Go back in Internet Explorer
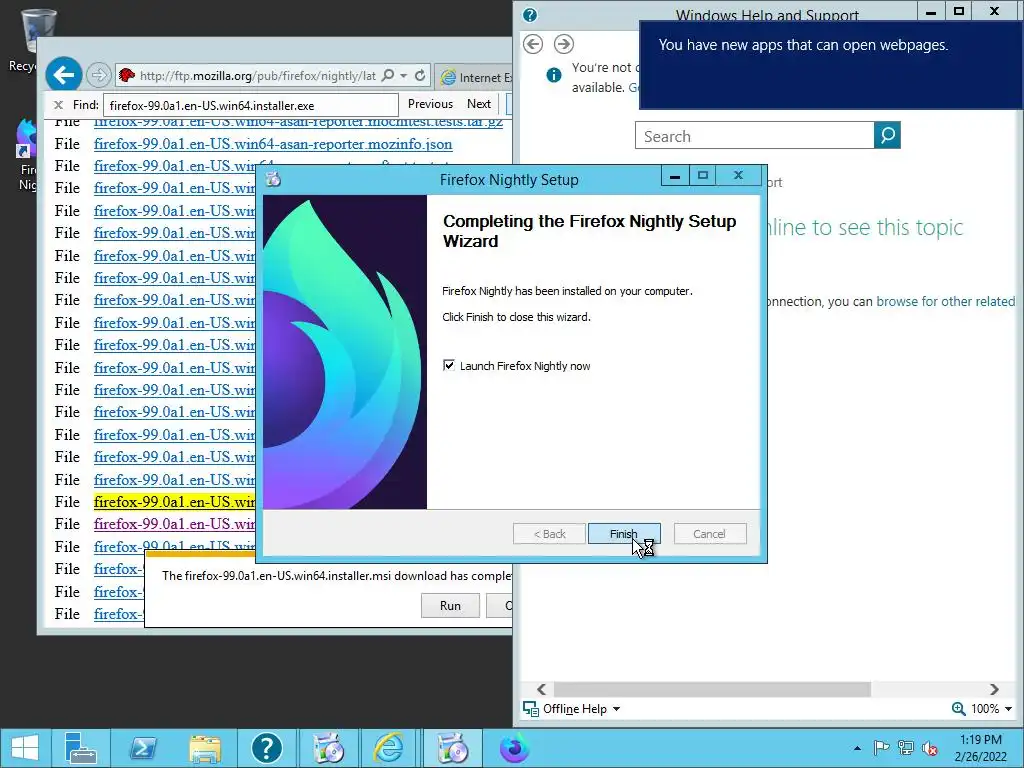This screenshot has height=768, width=1024. 63,75
